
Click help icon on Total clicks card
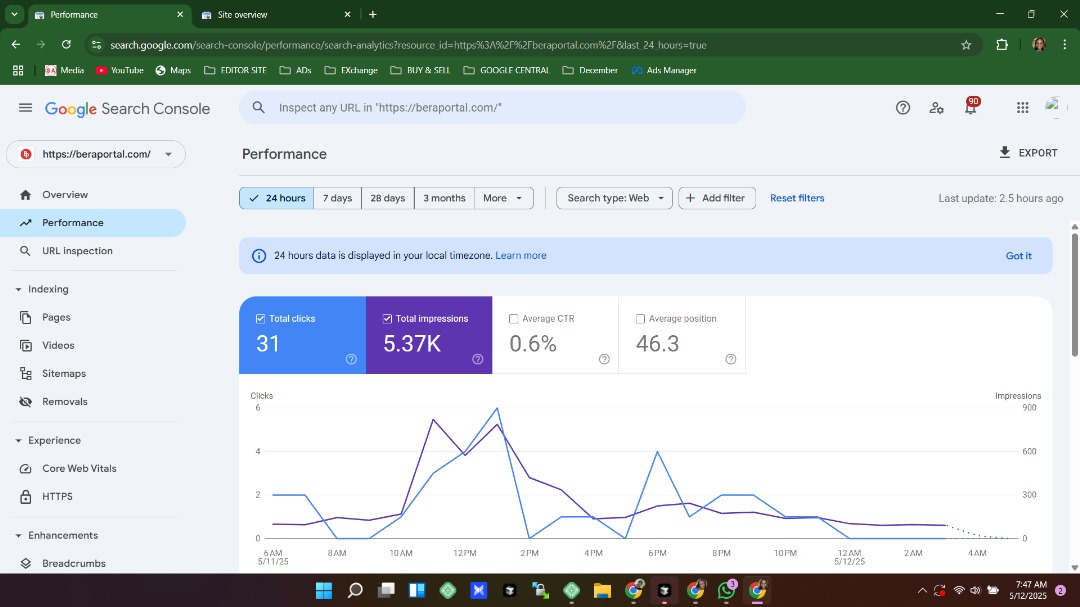tap(351, 359)
